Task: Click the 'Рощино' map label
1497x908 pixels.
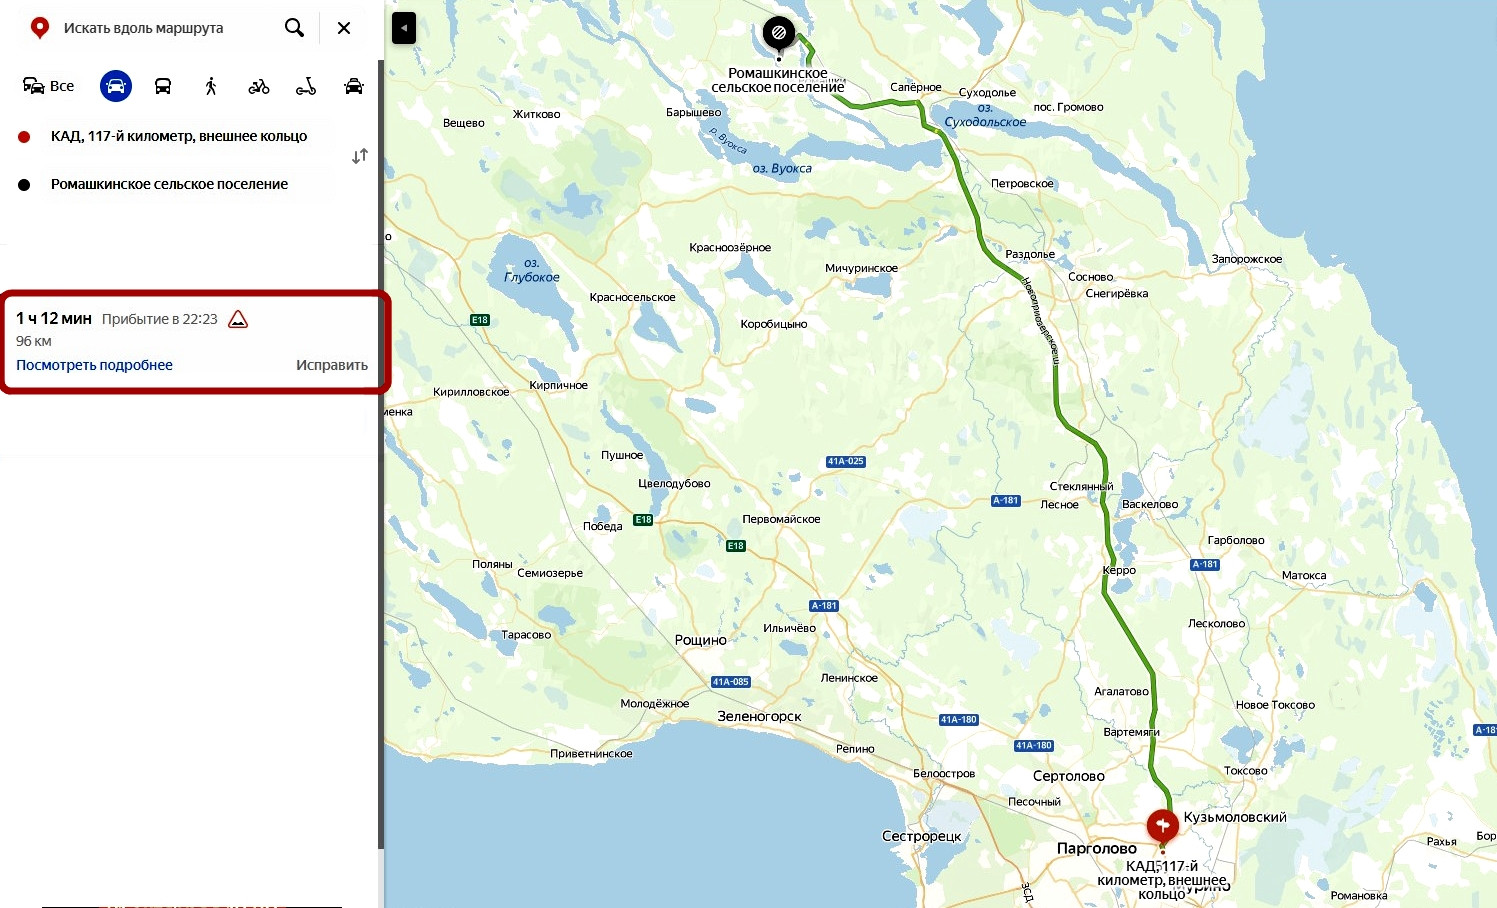Action: pyautogui.click(x=701, y=640)
